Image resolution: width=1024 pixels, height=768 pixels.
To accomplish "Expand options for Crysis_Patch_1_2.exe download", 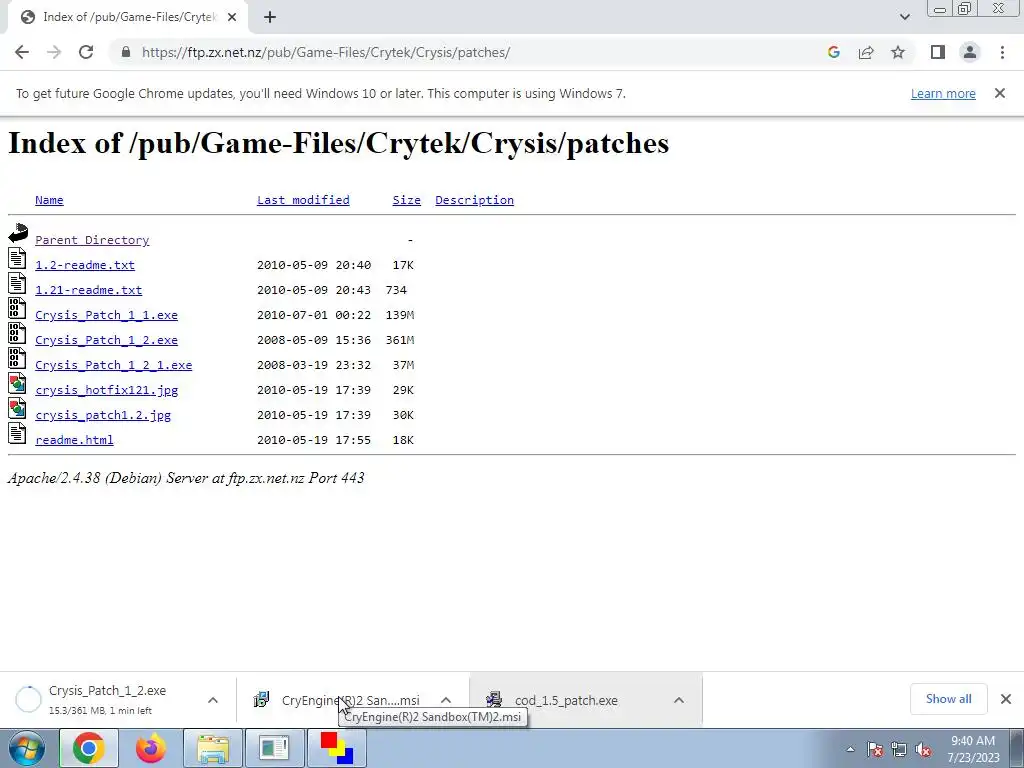I will 213,700.
